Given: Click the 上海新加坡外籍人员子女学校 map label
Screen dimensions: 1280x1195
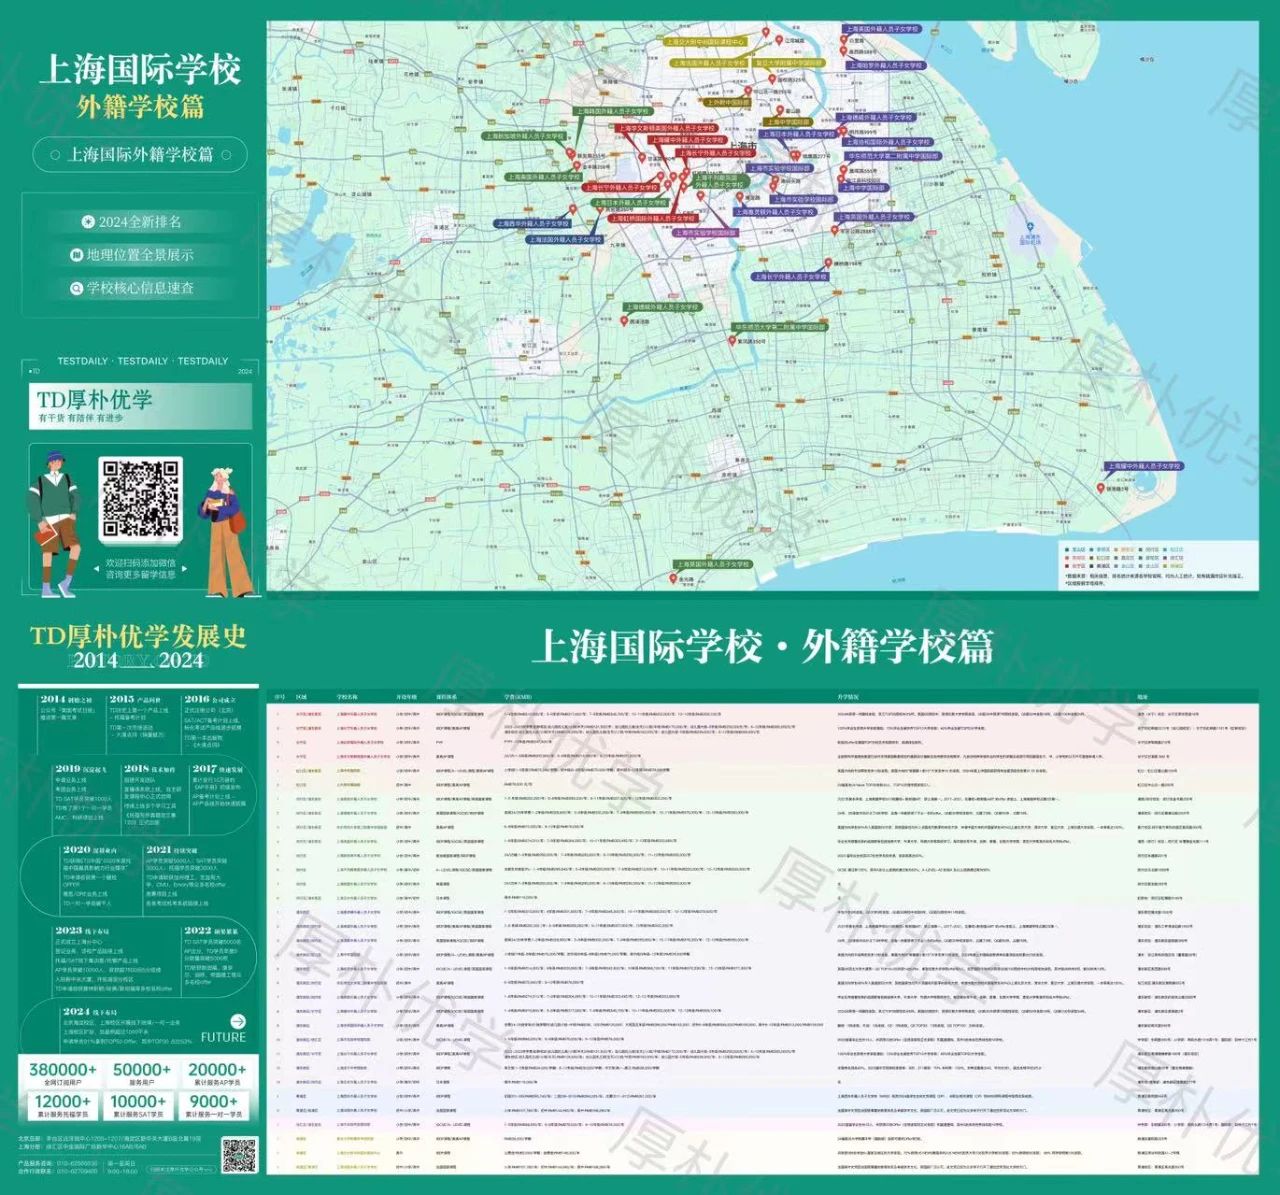Looking at the screenshot, I should coord(525,136).
